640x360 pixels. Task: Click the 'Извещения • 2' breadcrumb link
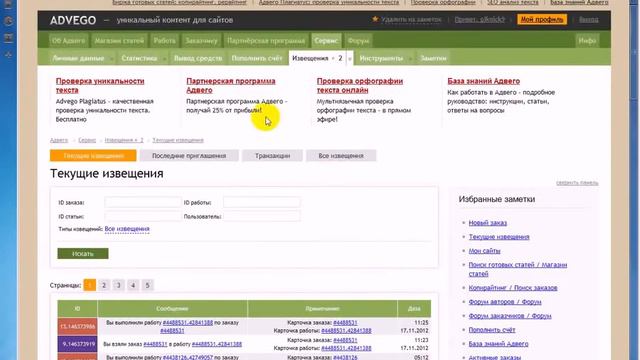pos(124,140)
